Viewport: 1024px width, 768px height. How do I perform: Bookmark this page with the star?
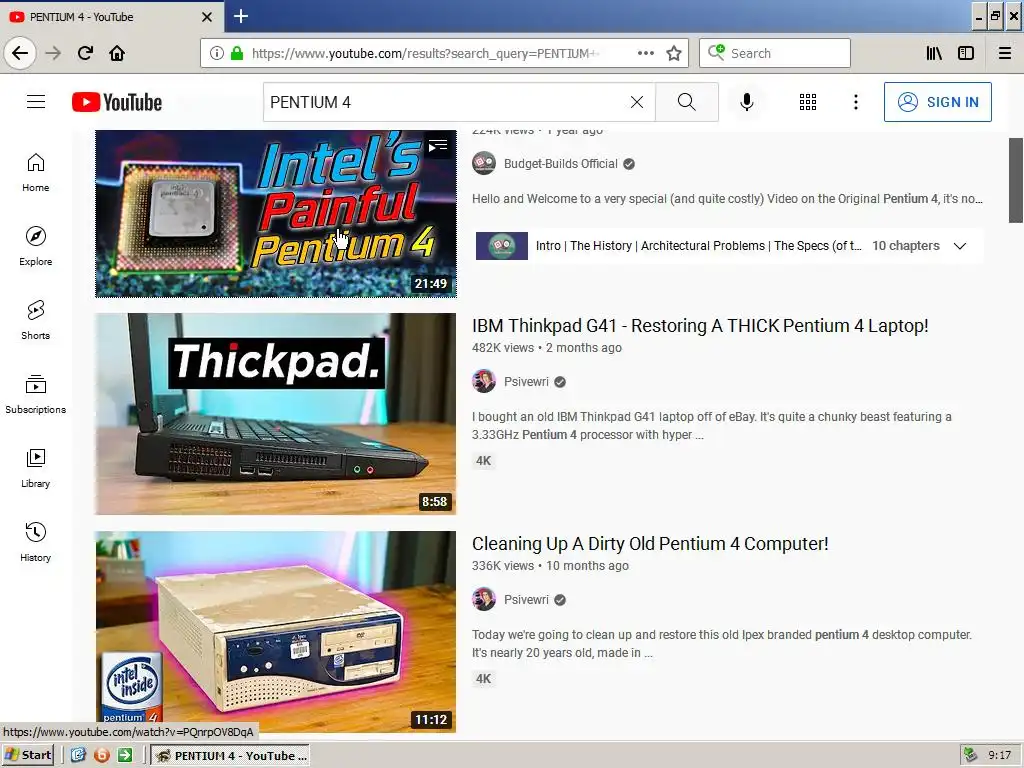[674, 53]
